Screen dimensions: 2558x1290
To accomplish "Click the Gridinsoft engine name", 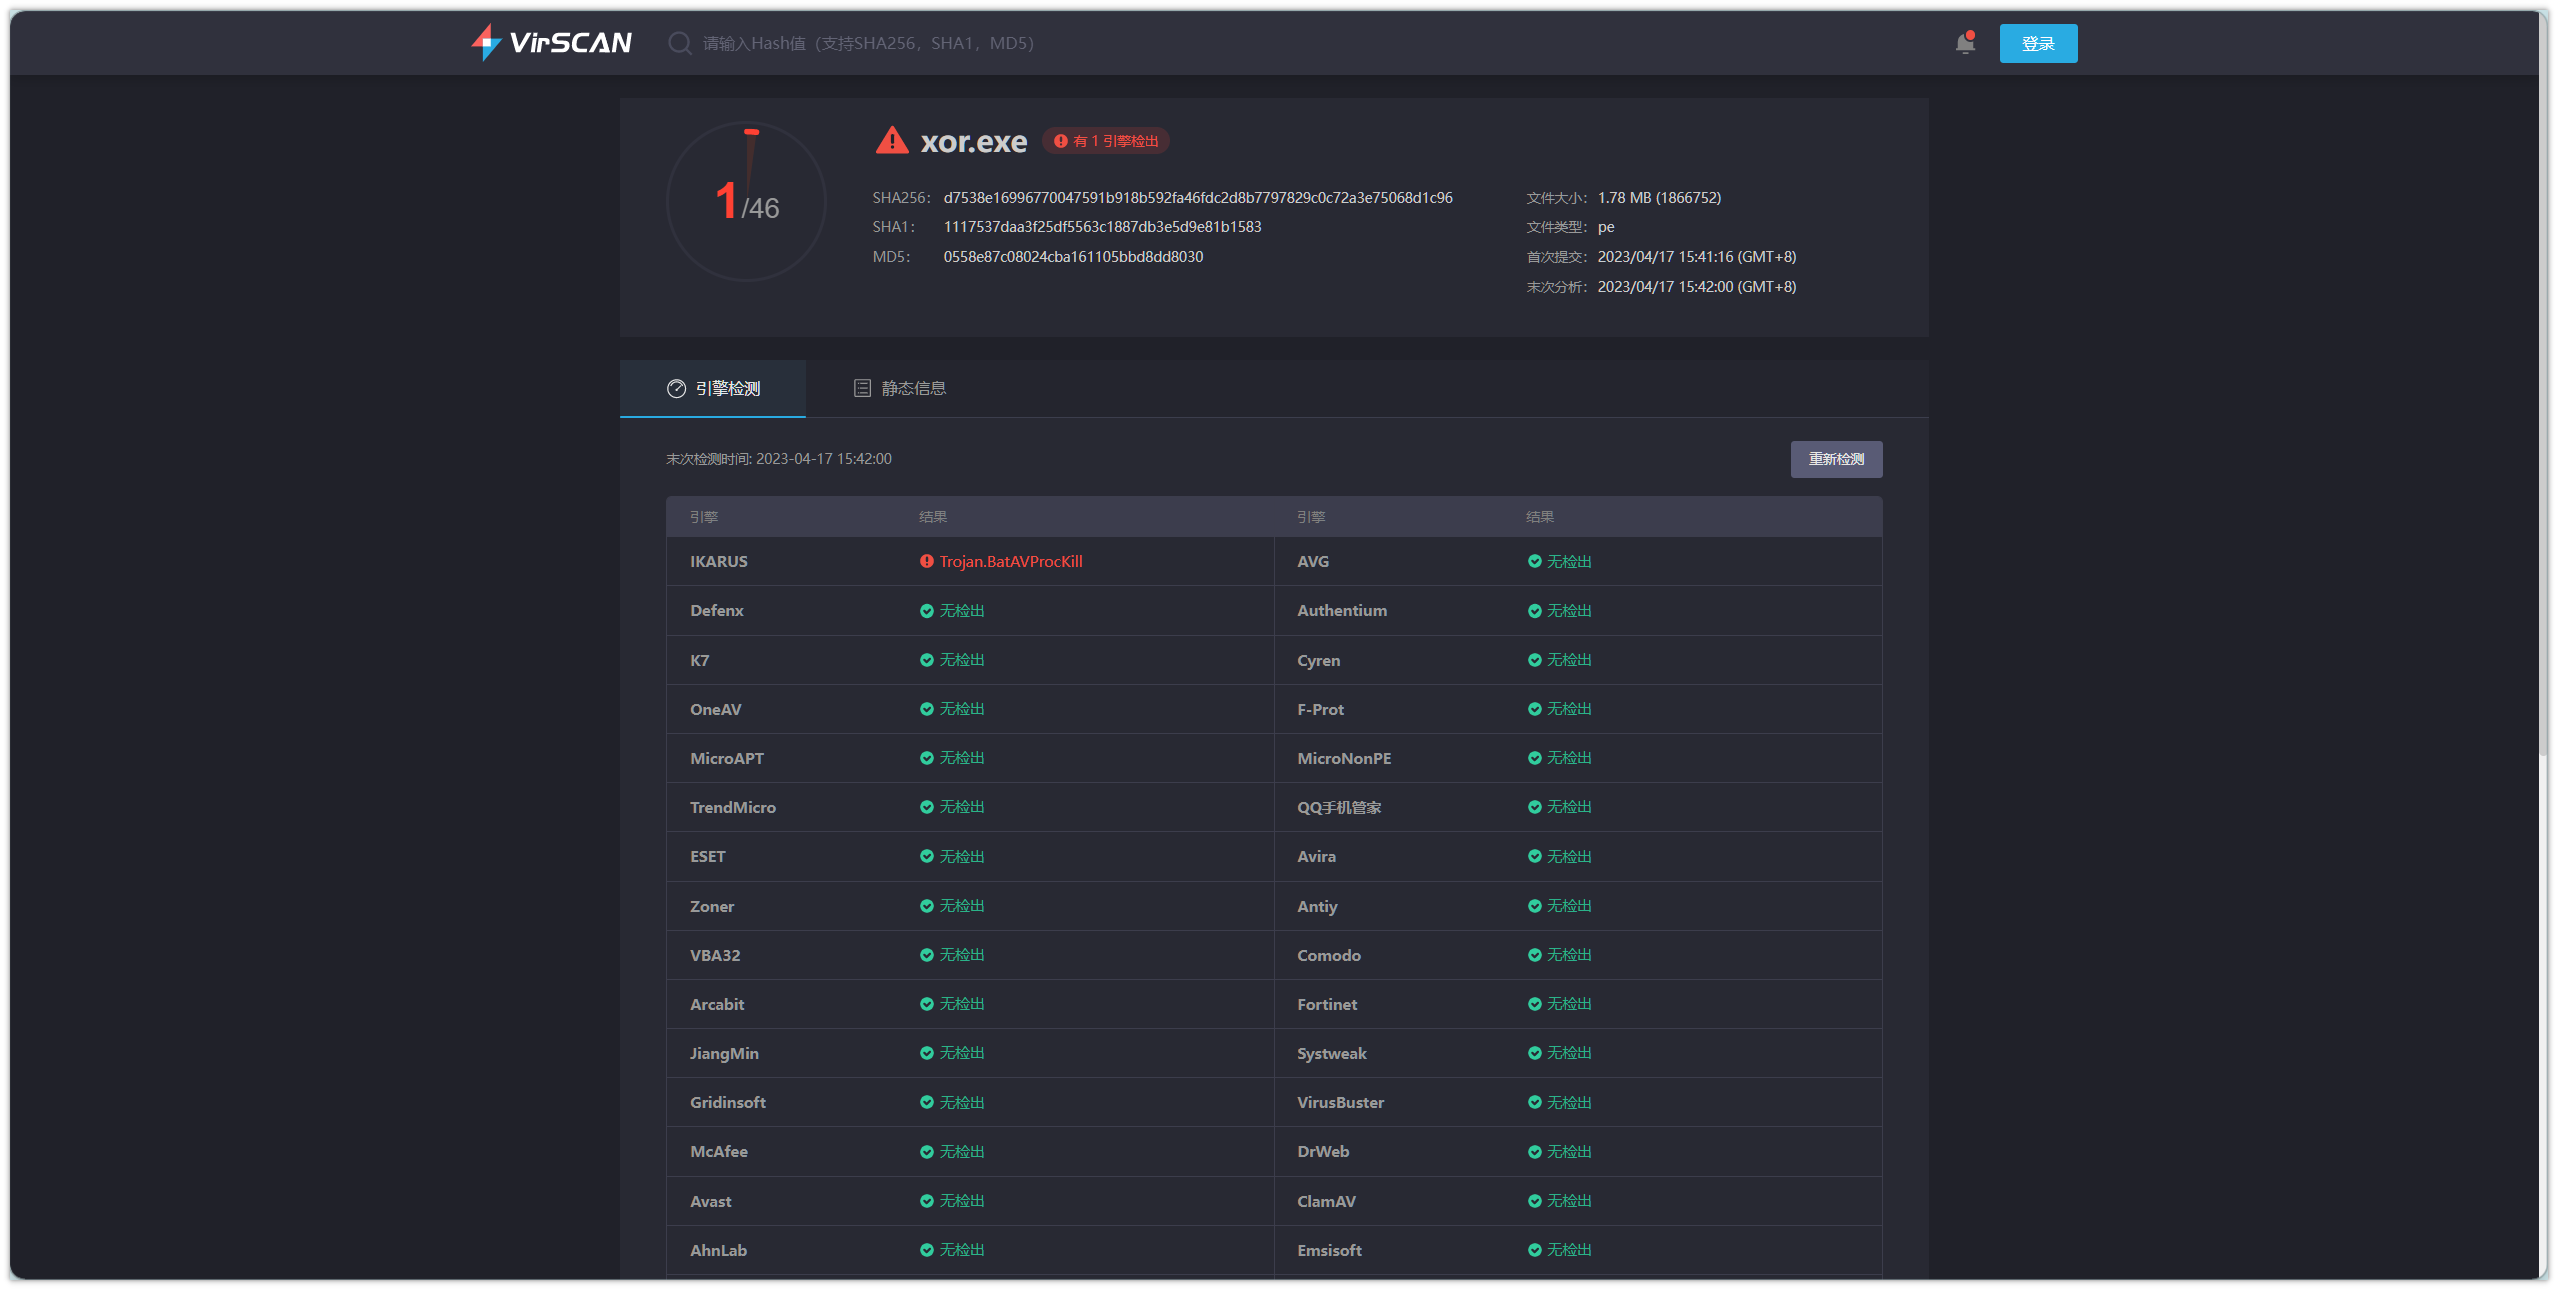I will [x=728, y=1103].
